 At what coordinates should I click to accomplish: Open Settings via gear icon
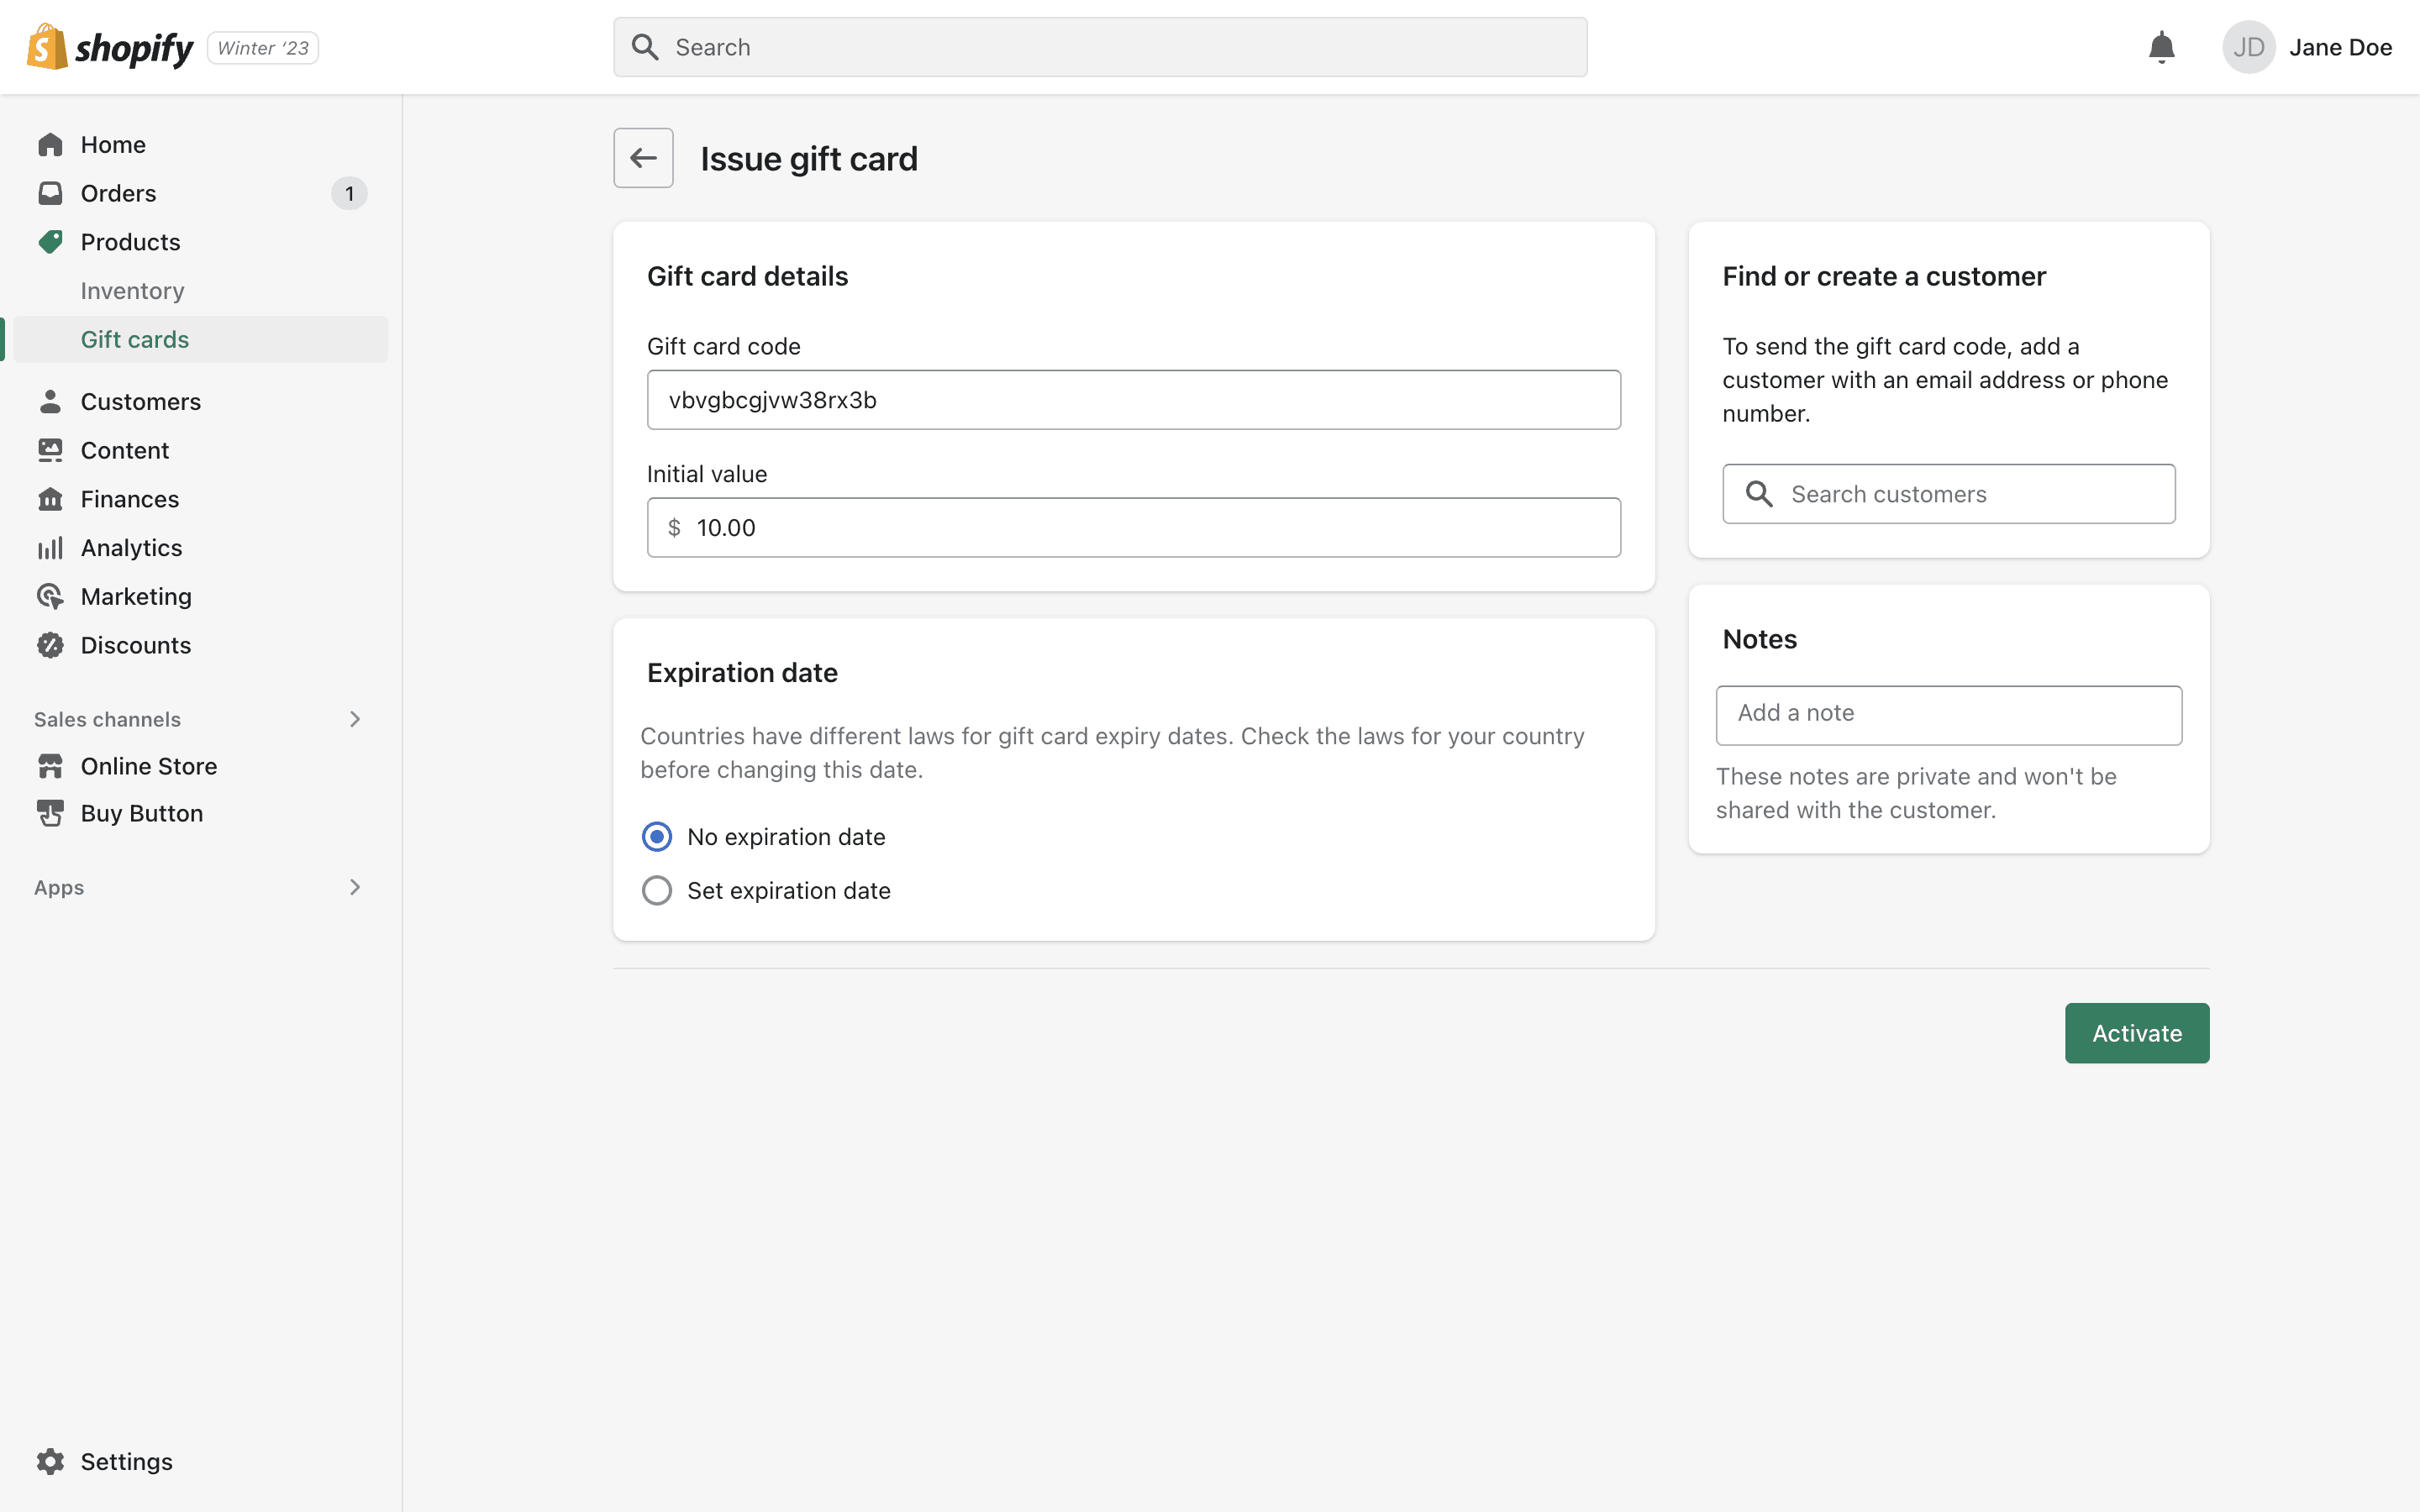(50, 1461)
